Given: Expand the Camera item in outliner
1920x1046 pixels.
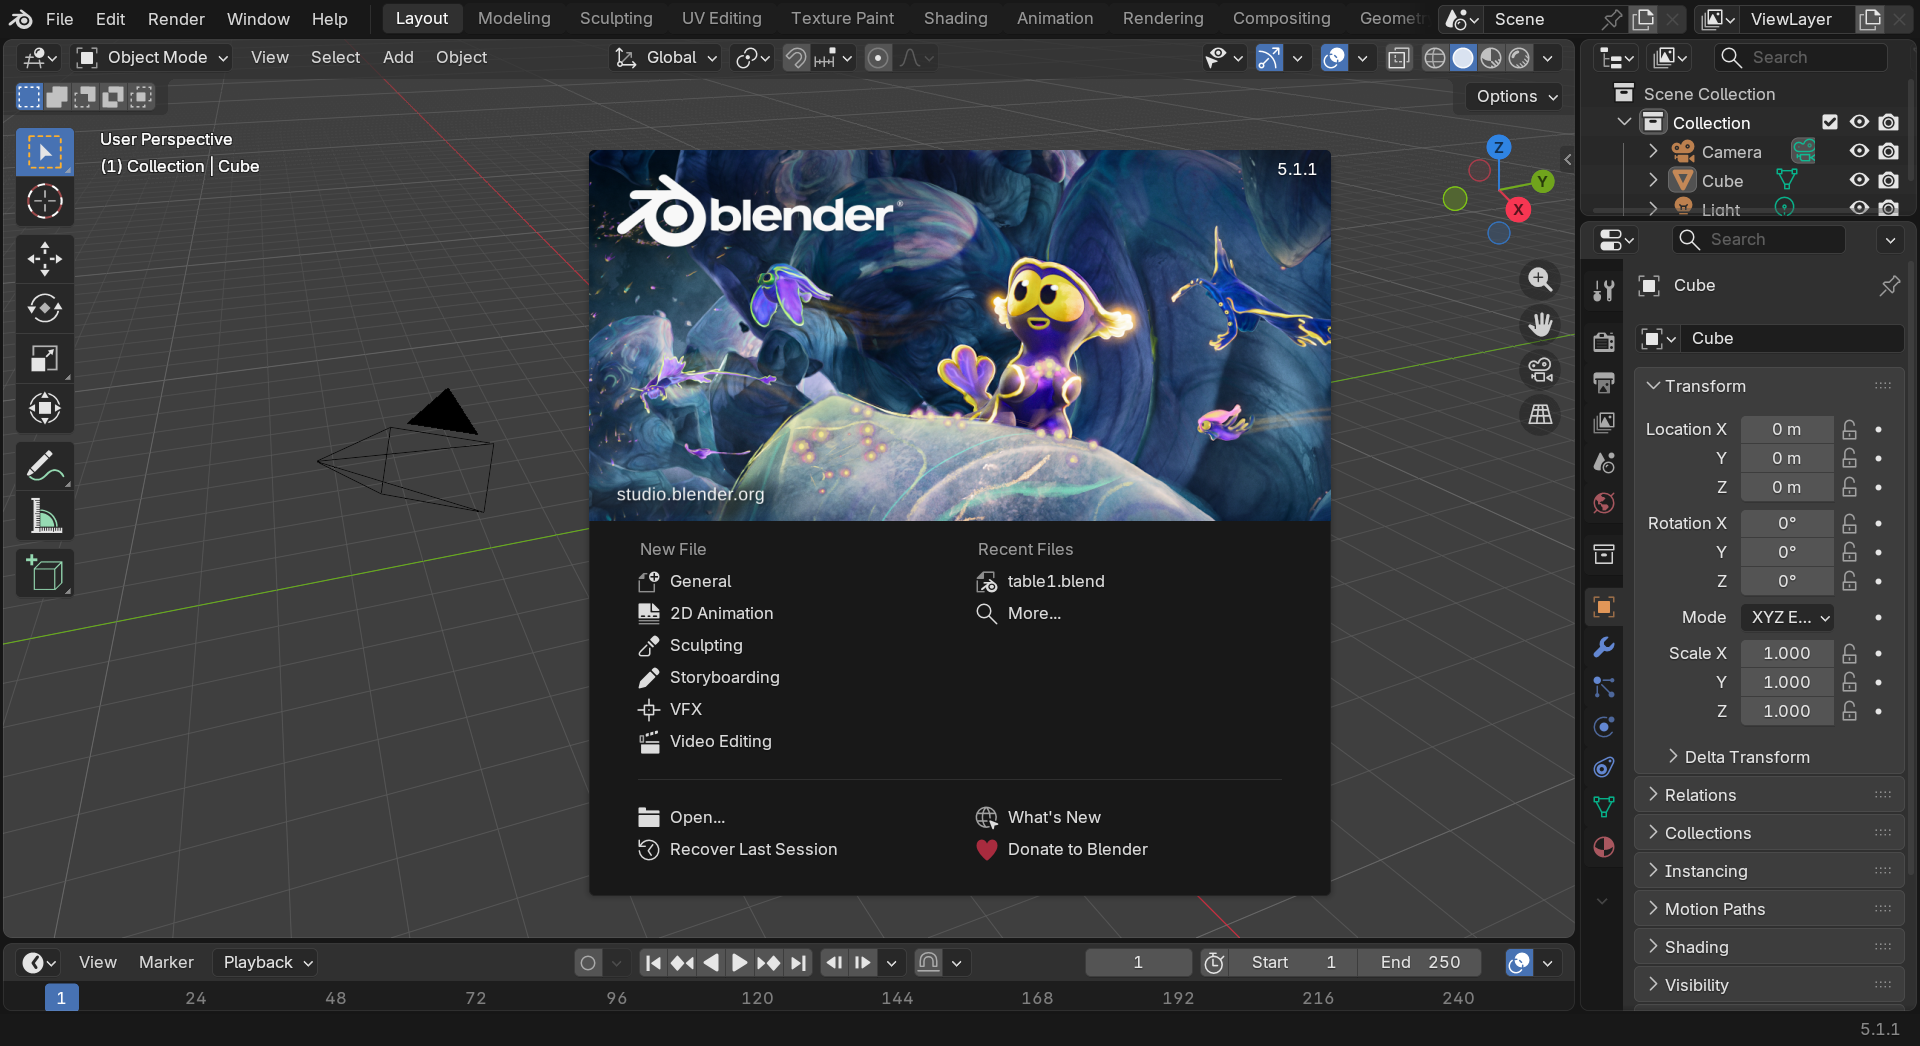Looking at the screenshot, I should tap(1653, 152).
